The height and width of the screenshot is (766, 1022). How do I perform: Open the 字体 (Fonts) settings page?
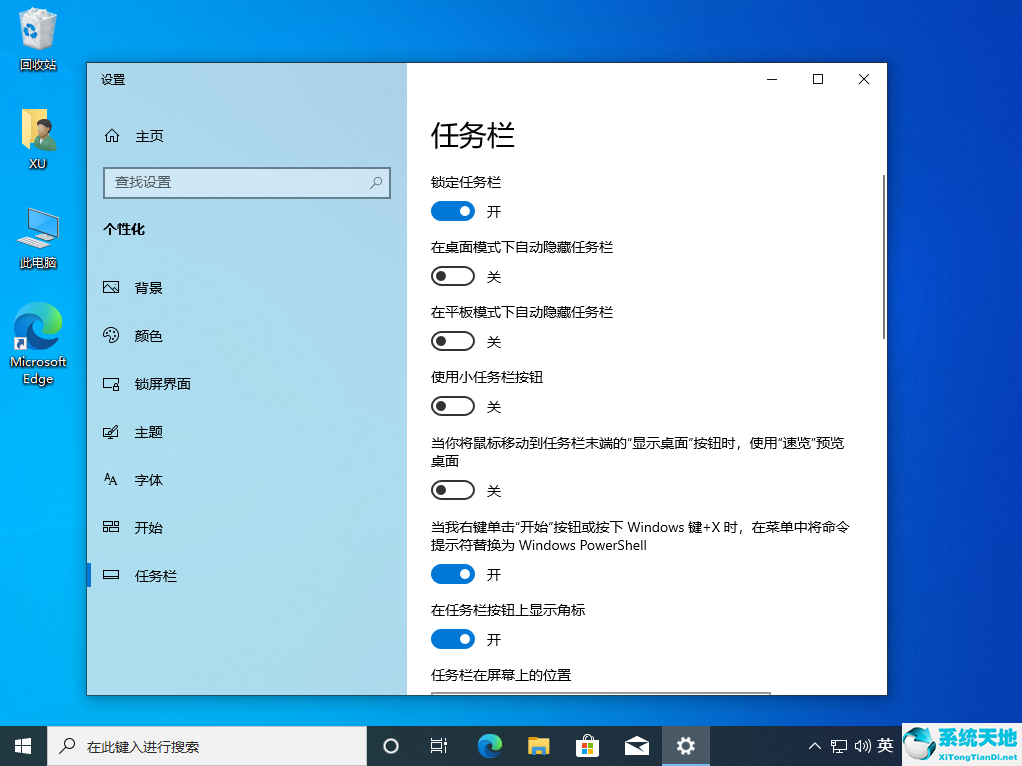coord(147,479)
